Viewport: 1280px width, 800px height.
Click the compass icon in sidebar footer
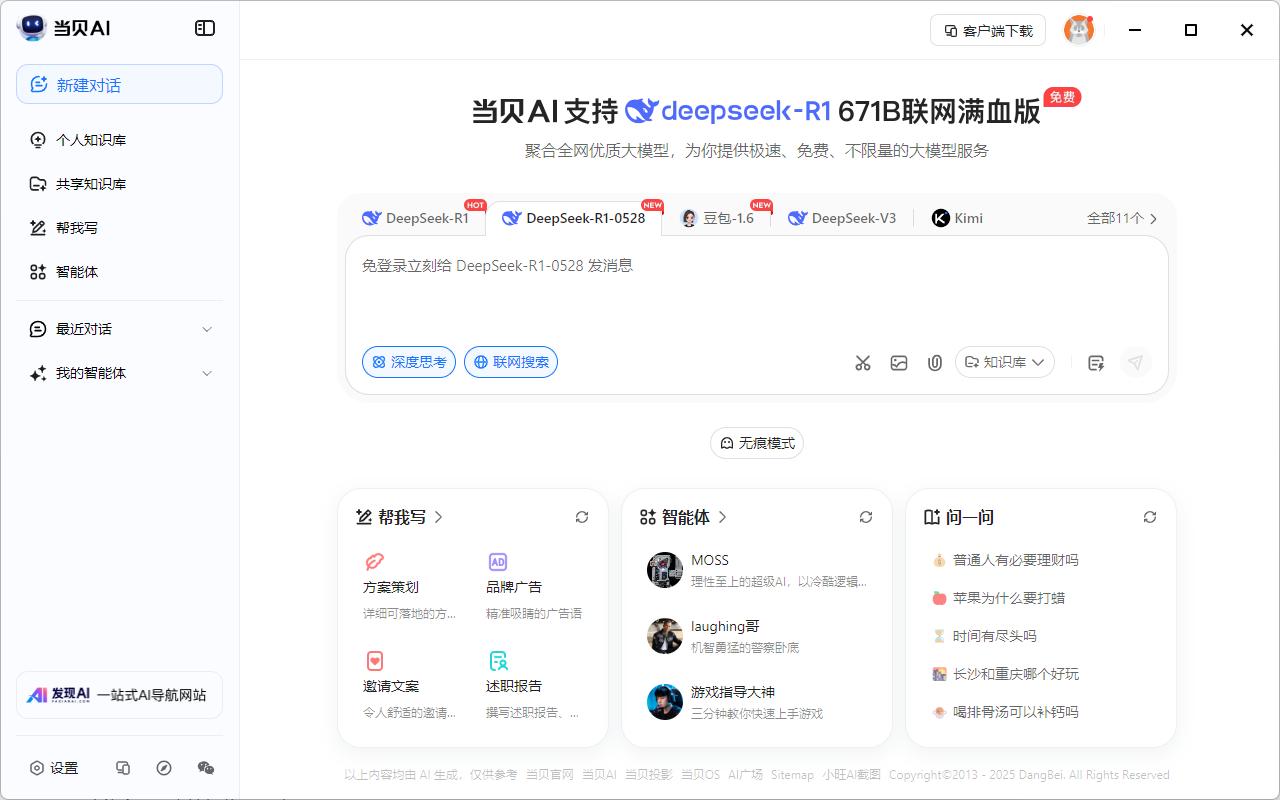coord(164,768)
